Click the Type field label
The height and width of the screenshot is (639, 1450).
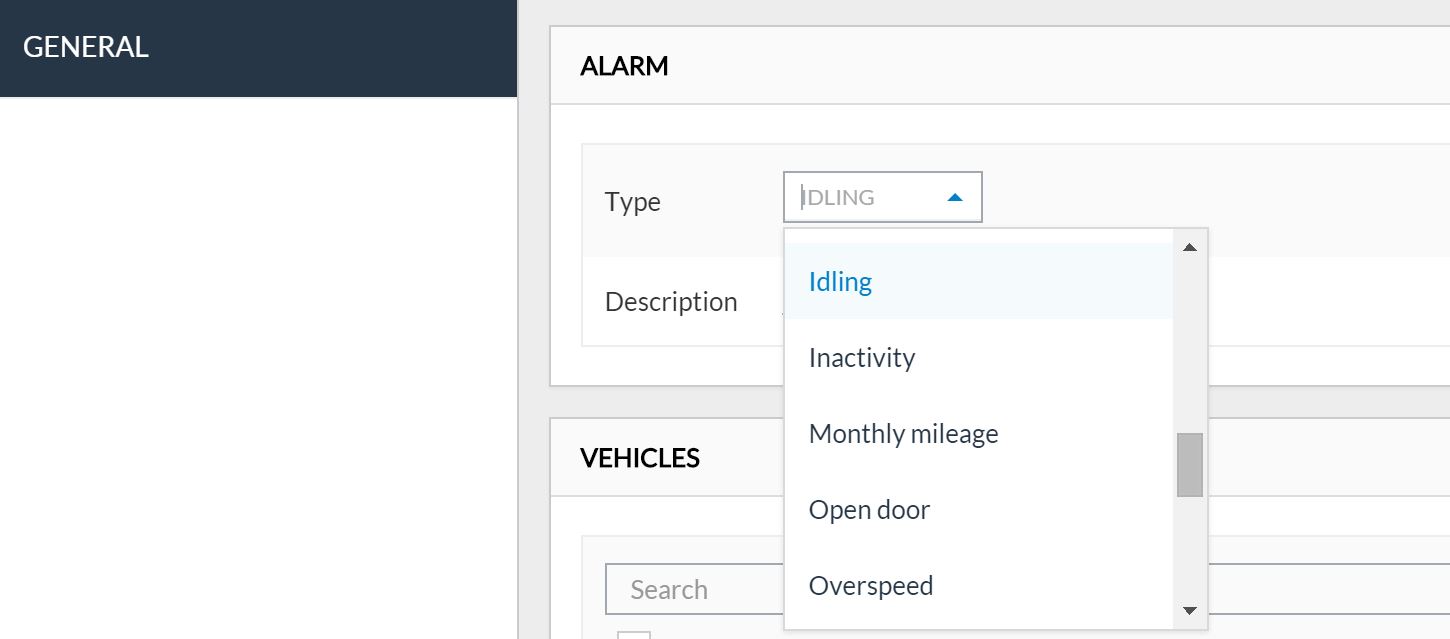tap(632, 202)
